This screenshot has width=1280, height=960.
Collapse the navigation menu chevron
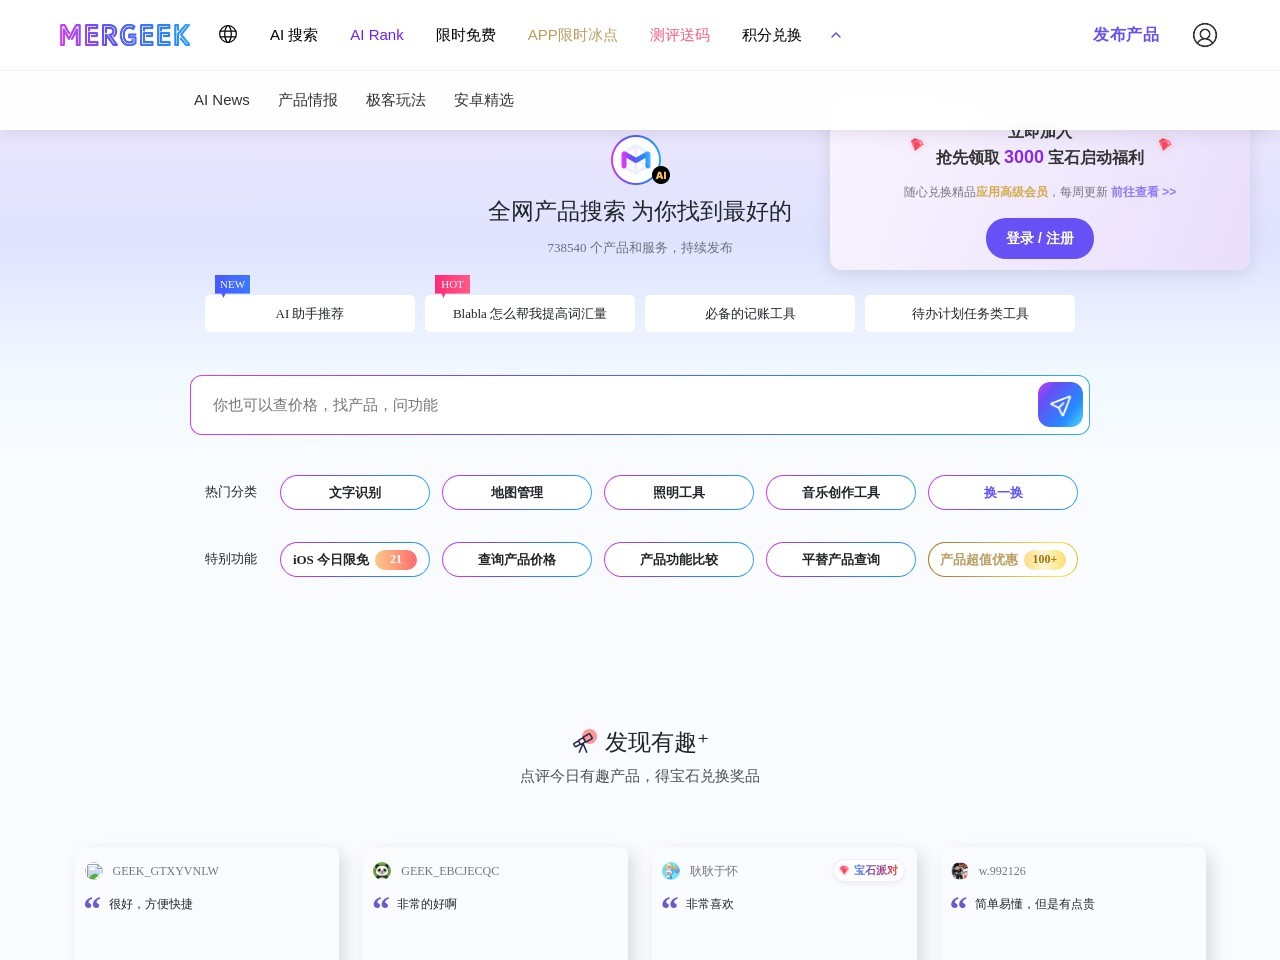click(836, 35)
